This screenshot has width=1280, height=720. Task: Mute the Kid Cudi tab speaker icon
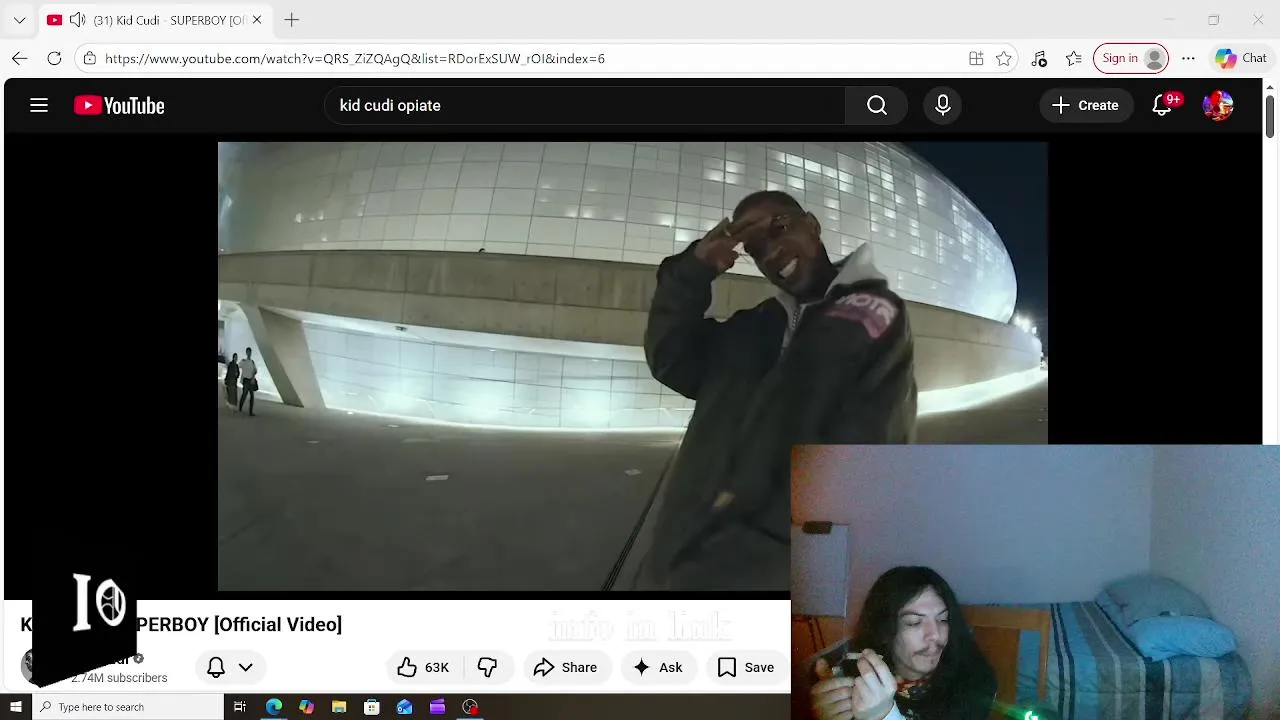tap(77, 20)
